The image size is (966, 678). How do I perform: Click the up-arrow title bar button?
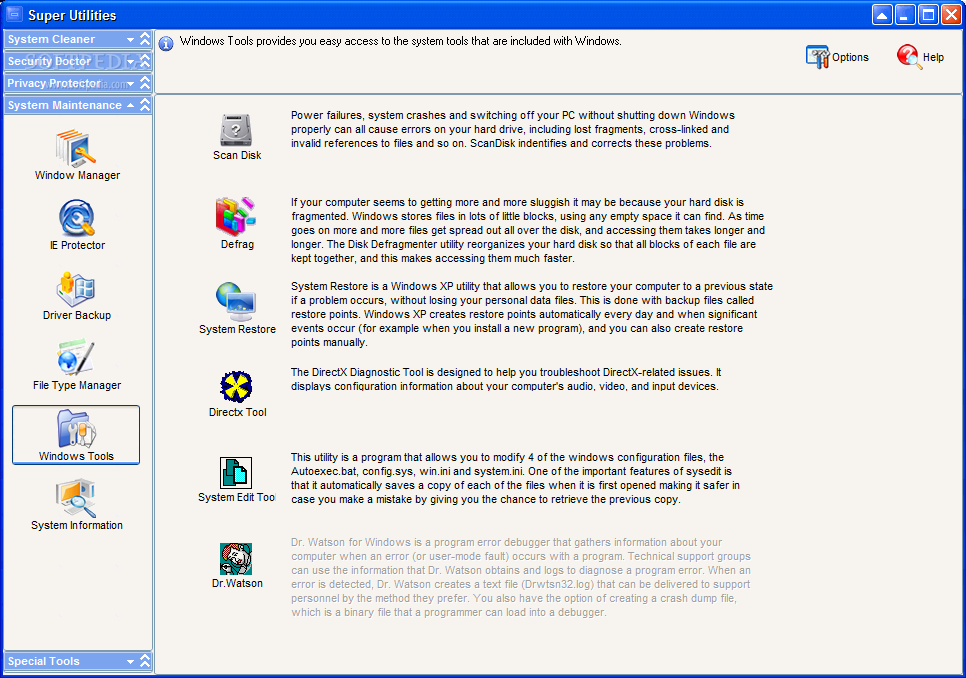pos(882,15)
